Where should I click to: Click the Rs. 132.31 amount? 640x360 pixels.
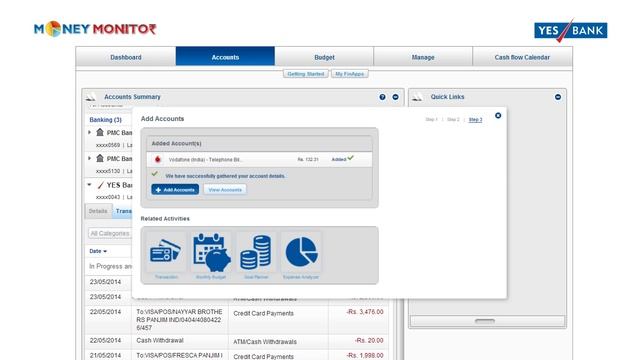[x=308, y=160]
